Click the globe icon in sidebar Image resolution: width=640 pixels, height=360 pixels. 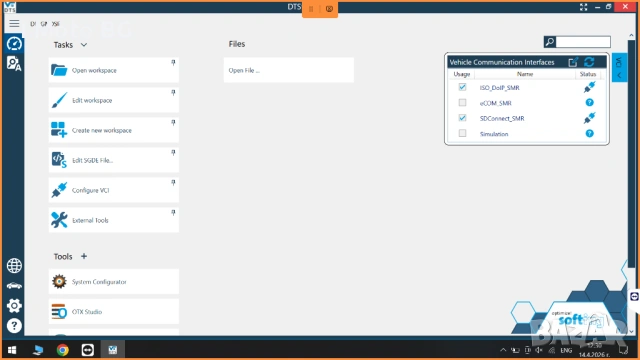[x=14, y=266]
